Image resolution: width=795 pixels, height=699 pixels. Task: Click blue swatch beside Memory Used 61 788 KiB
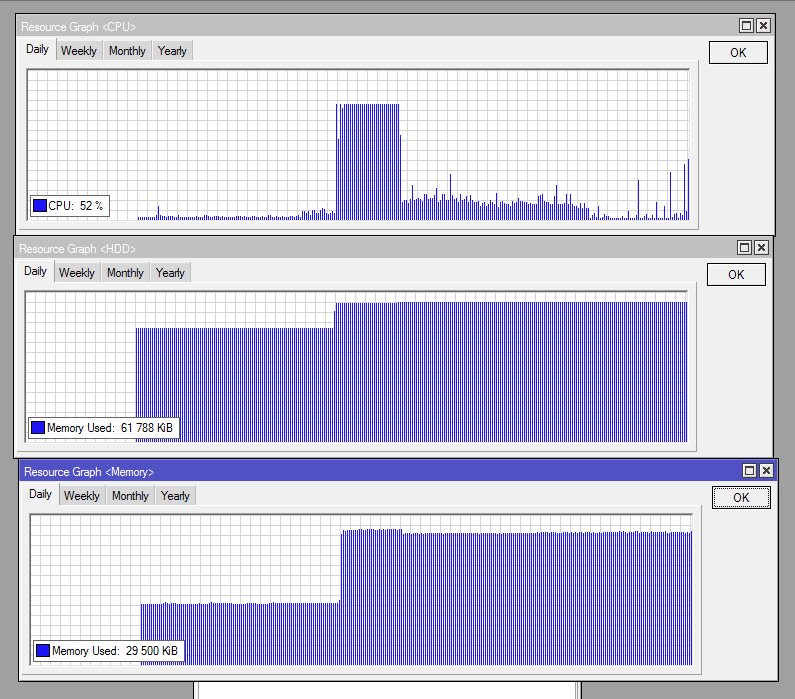pos(38,428)
